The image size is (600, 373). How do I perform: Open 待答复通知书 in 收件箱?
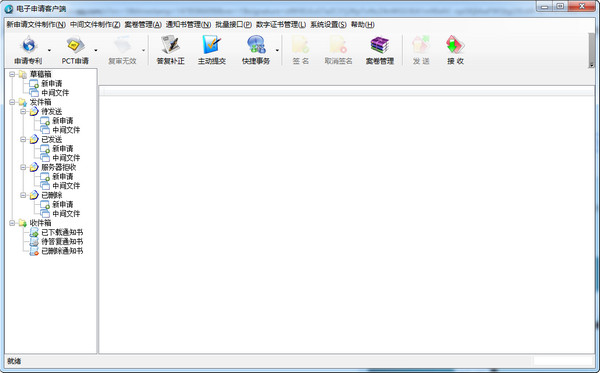(62, 241)
